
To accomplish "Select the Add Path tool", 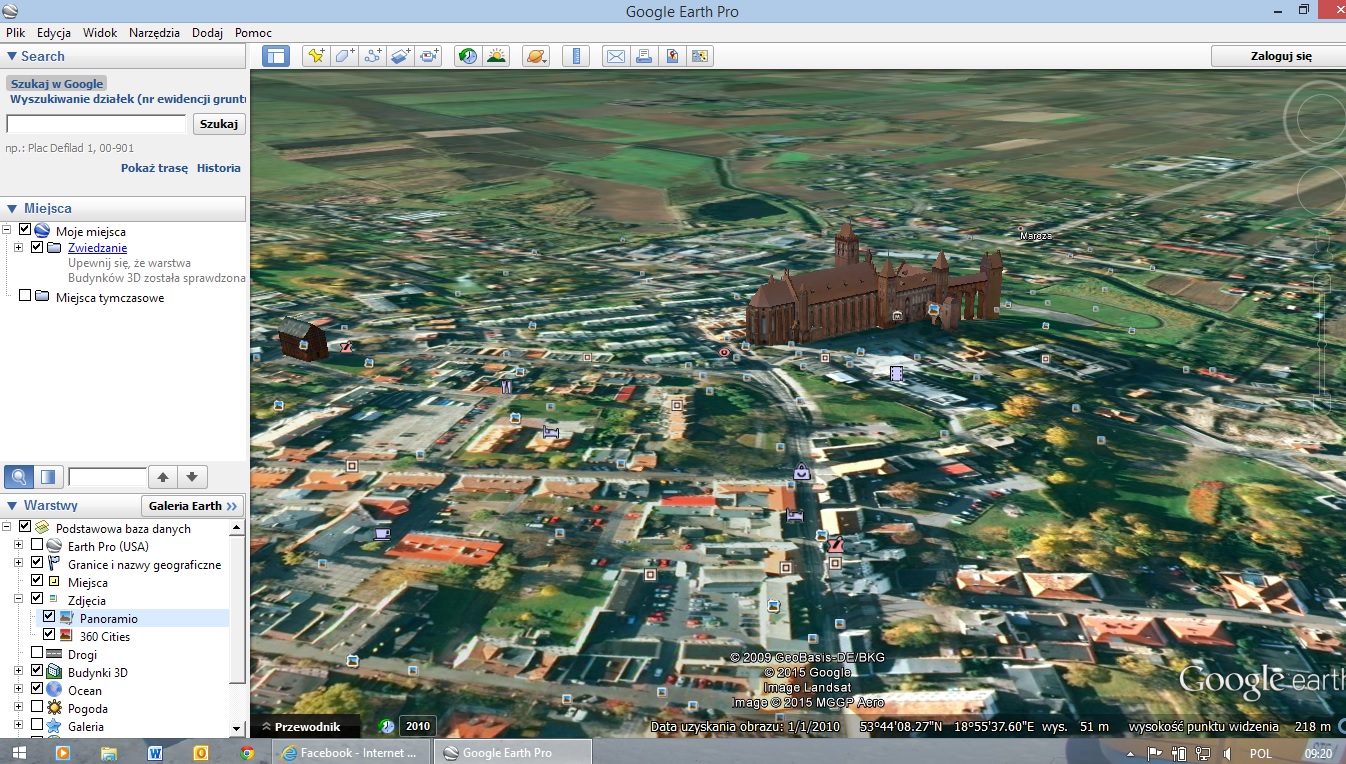I will coord(373,56).
